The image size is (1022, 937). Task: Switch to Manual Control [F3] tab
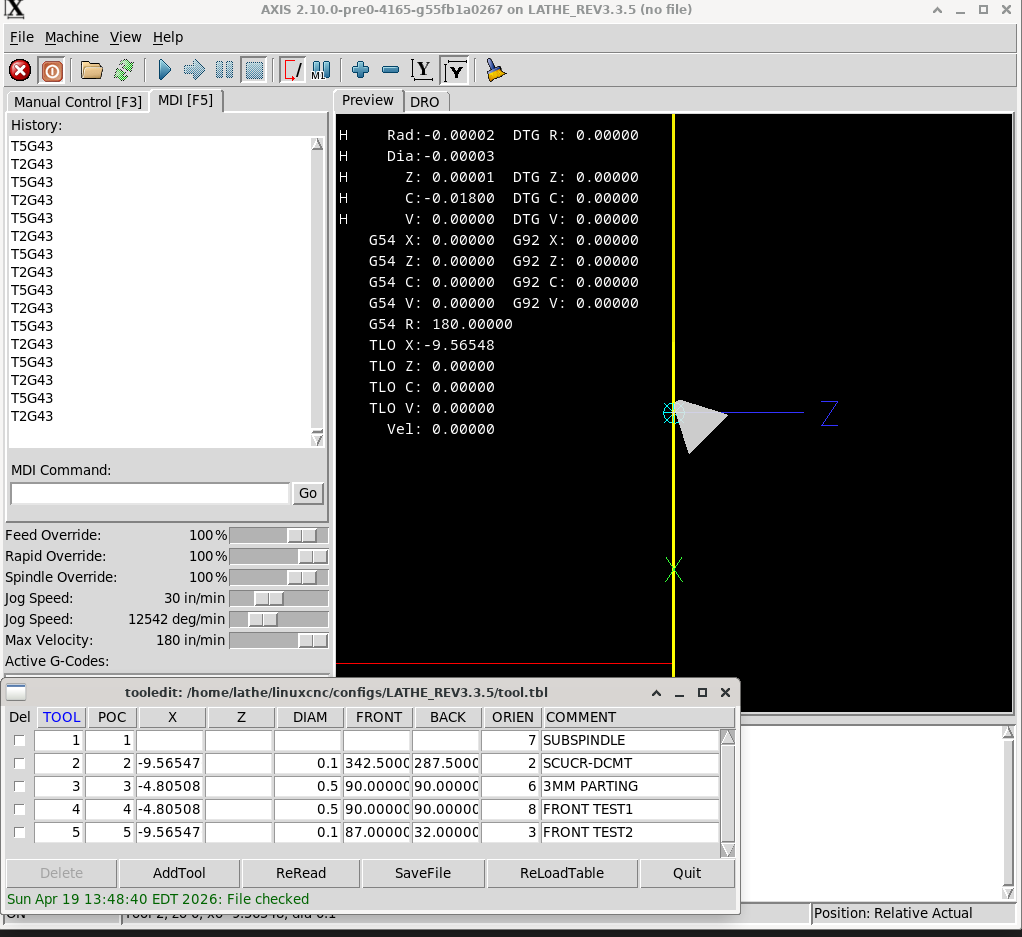[x=77, y=102]
